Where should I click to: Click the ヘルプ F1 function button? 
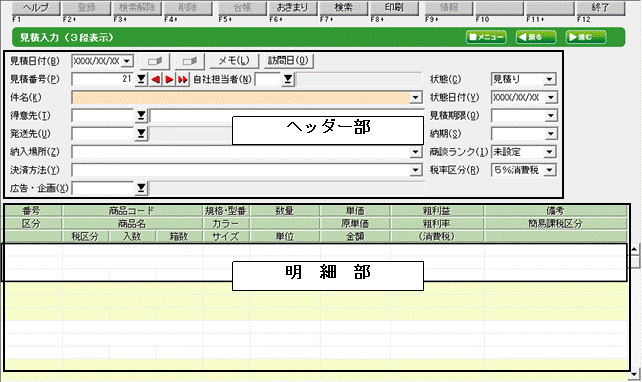pos(36,8)
